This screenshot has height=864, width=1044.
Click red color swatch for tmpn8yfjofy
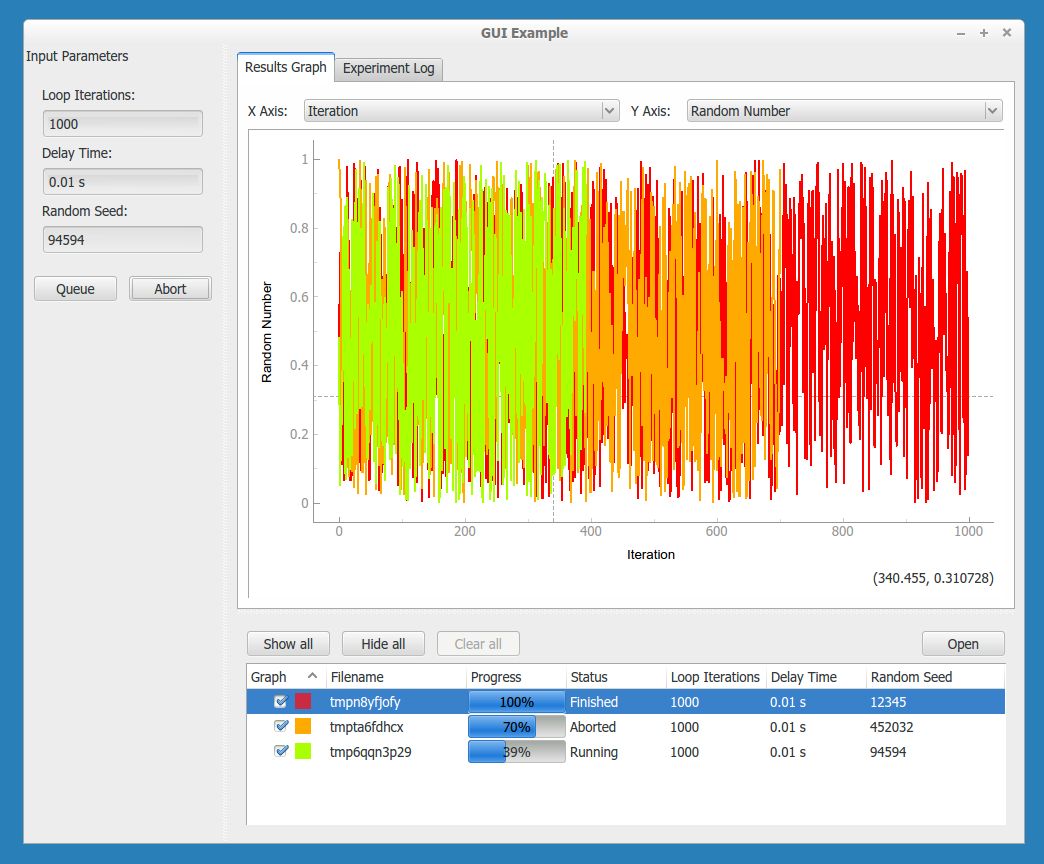click(x=303, y=702)
